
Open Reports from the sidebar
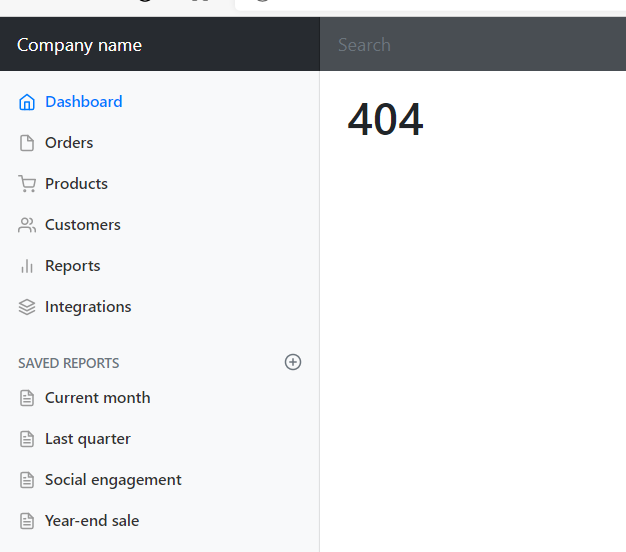pyautogui.click(x=73, y=266)
